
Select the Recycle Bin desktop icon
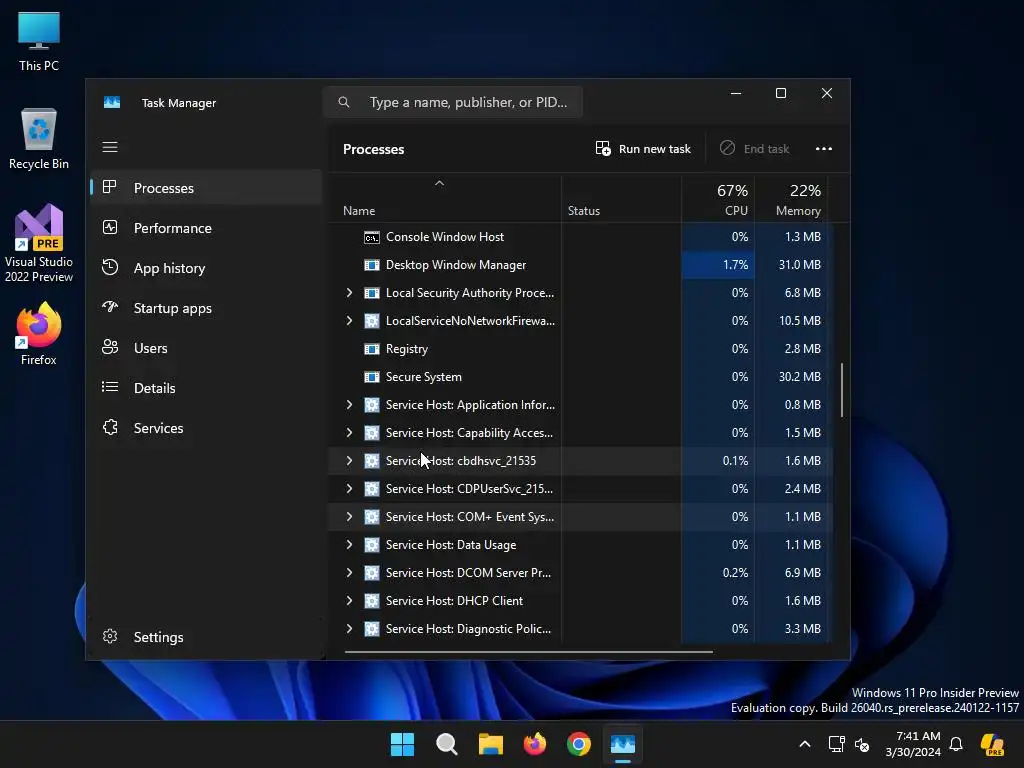click(39, 139)
